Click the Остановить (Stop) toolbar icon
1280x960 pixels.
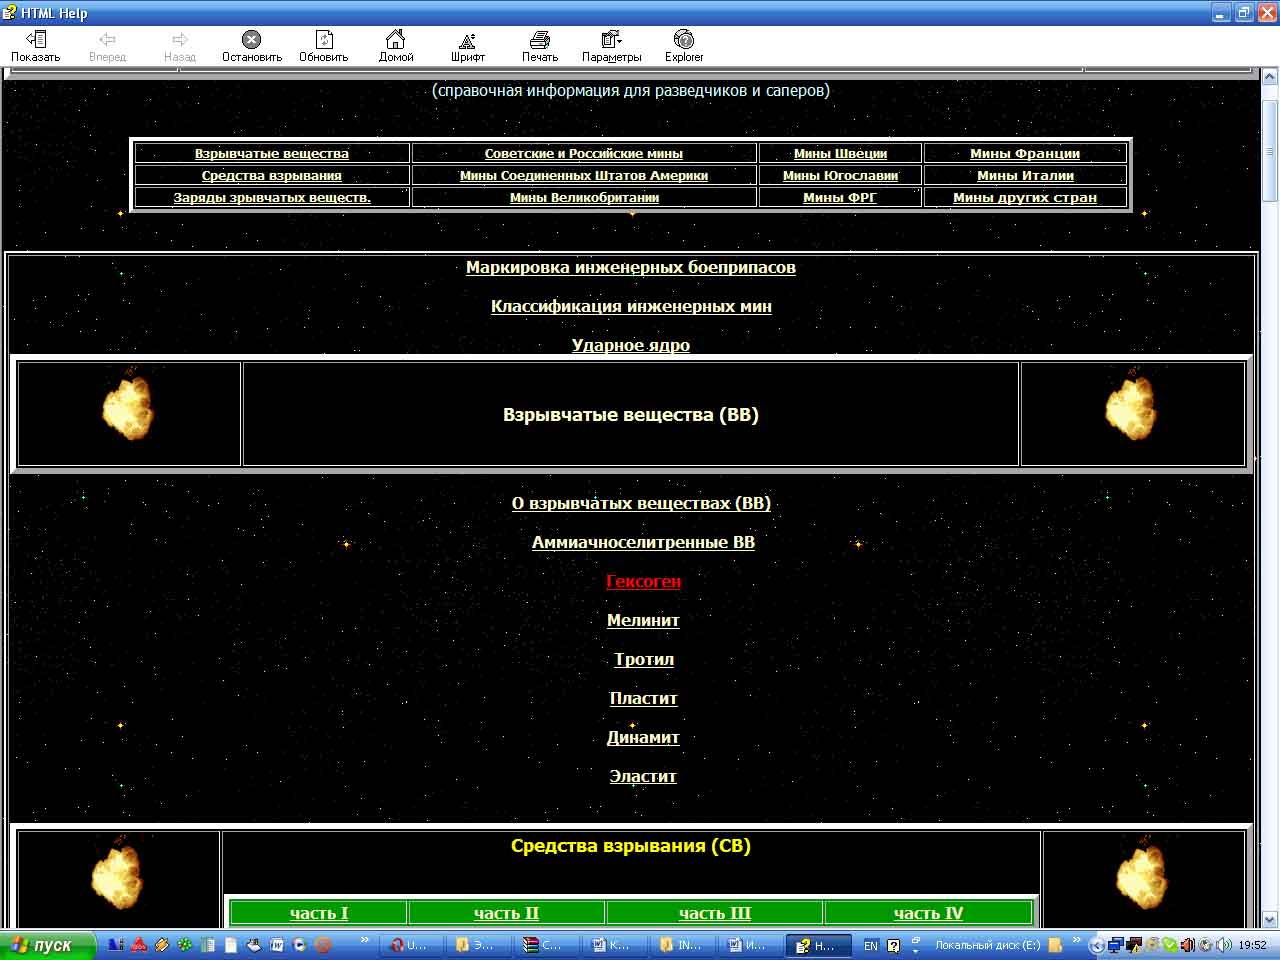pyautogui.click(x=252, y=46)
